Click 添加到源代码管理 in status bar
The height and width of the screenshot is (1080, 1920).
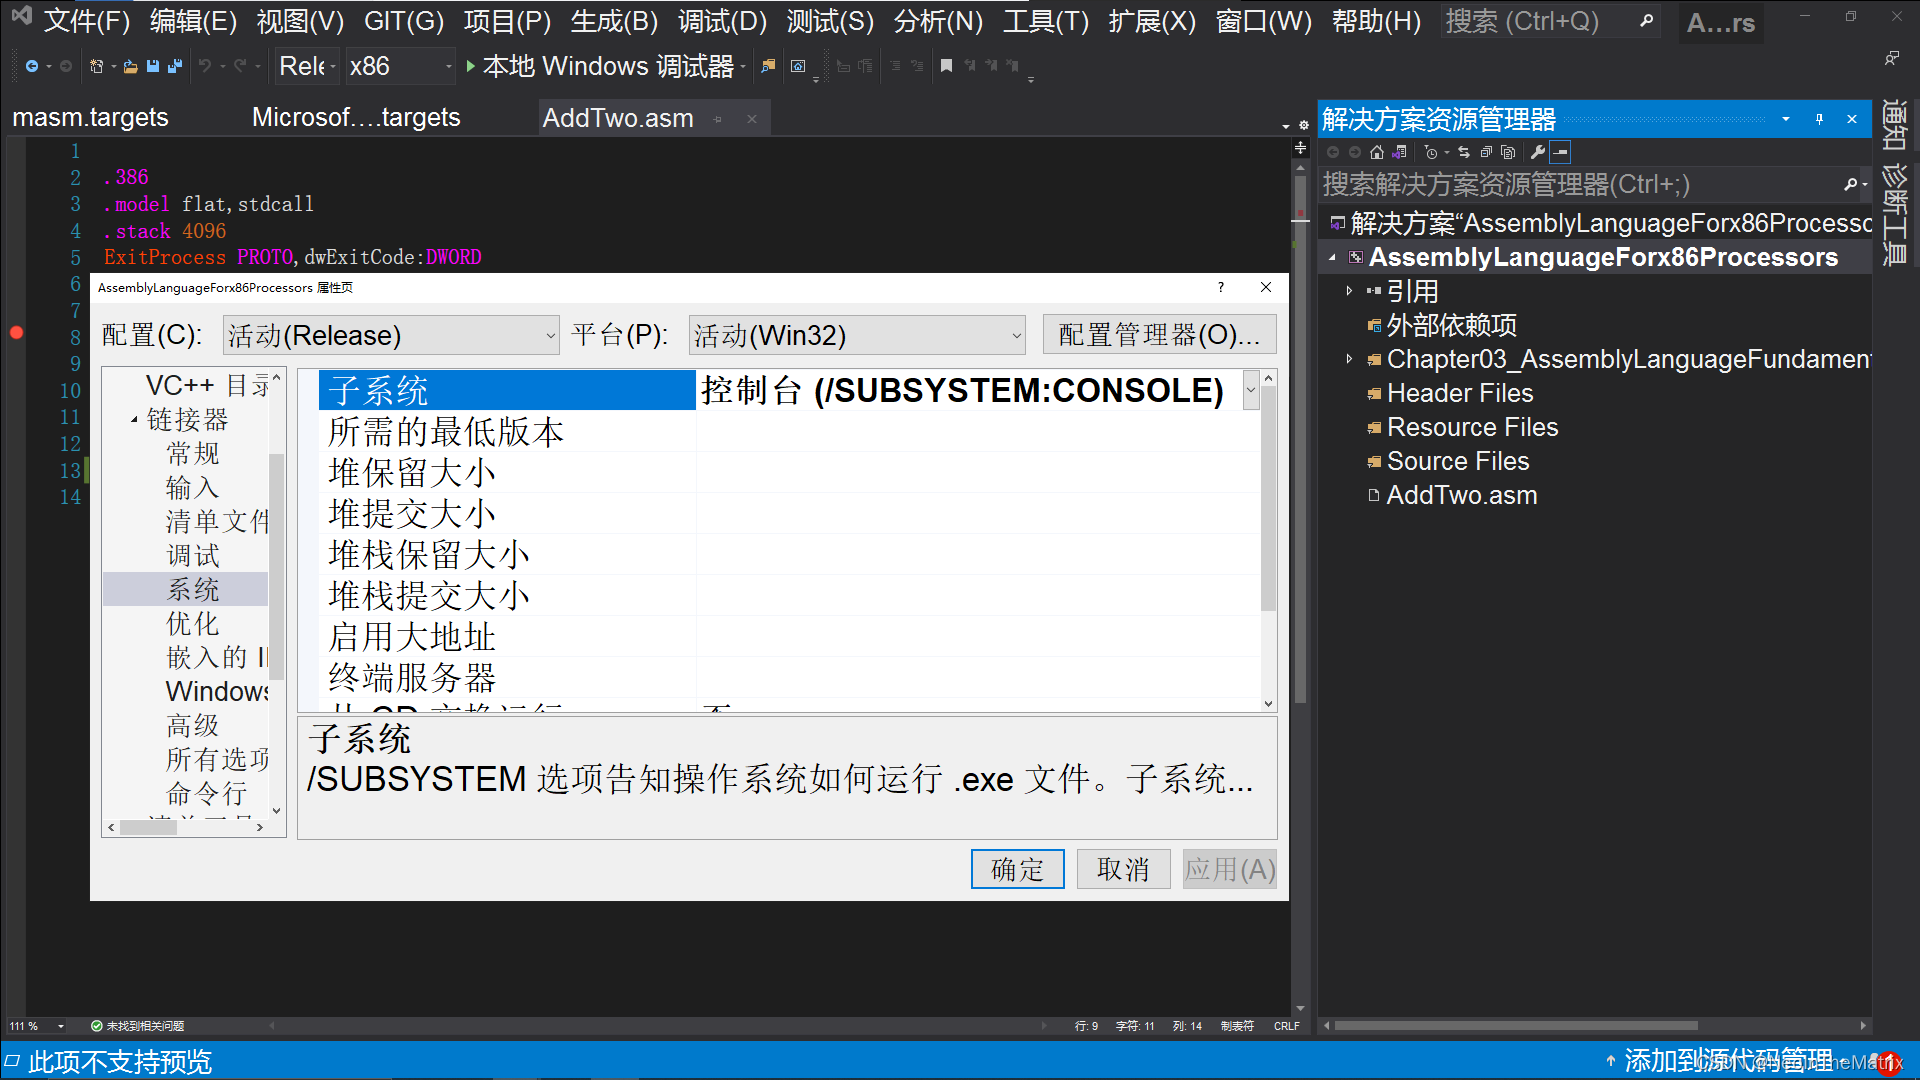pyautogui.click(x=1728, y=1061)
